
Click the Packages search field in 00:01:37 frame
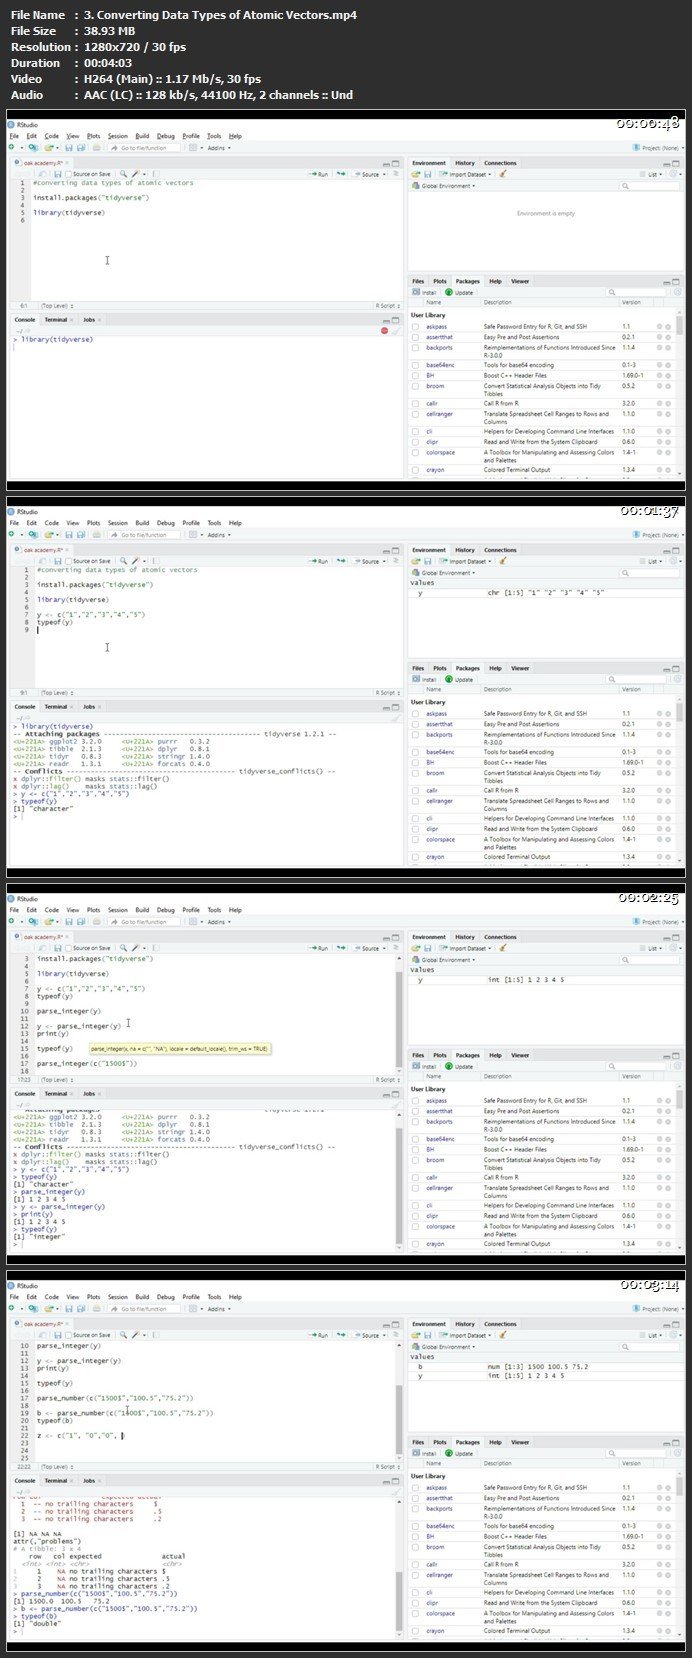(635, 679)
